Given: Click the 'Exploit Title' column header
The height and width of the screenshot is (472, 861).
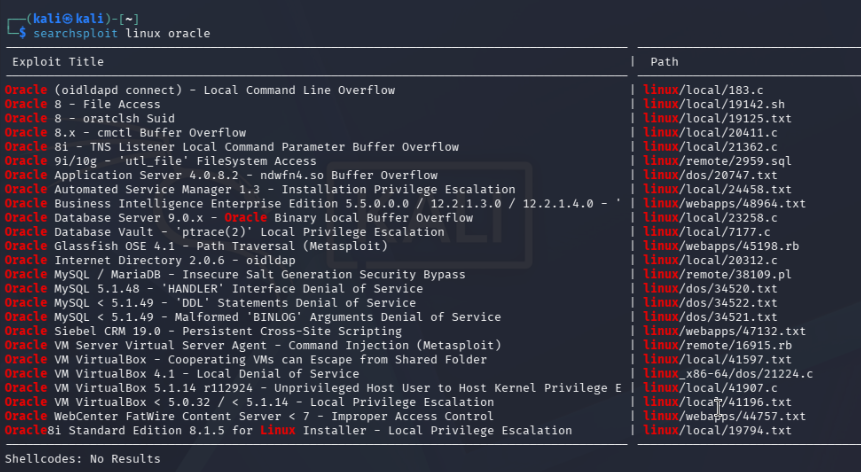Looking at the screenshot, I should pos(58,62).
